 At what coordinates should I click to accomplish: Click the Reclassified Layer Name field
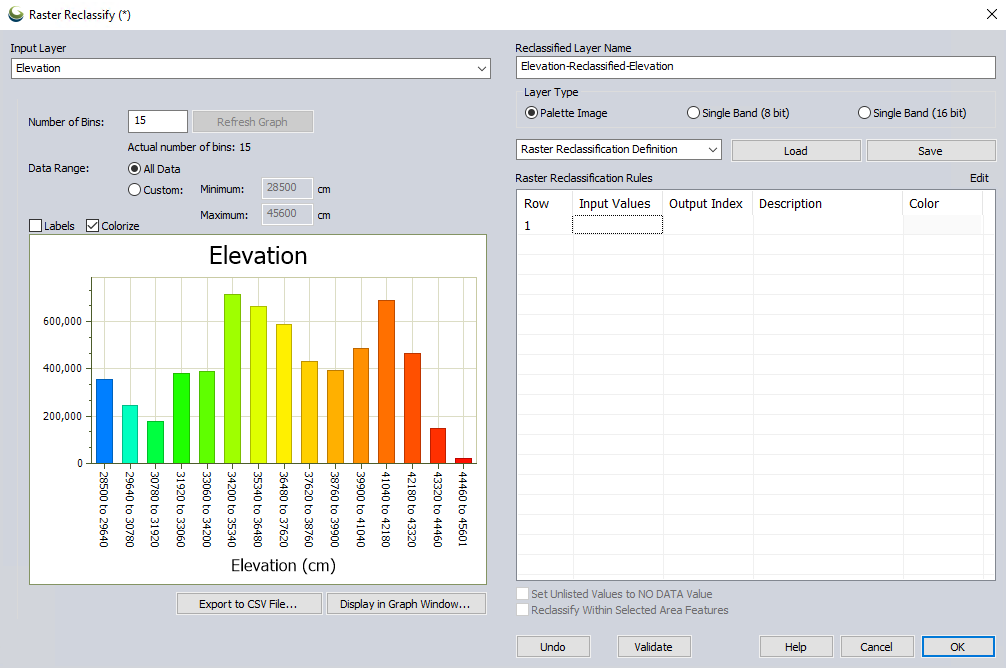coord(755,67)
